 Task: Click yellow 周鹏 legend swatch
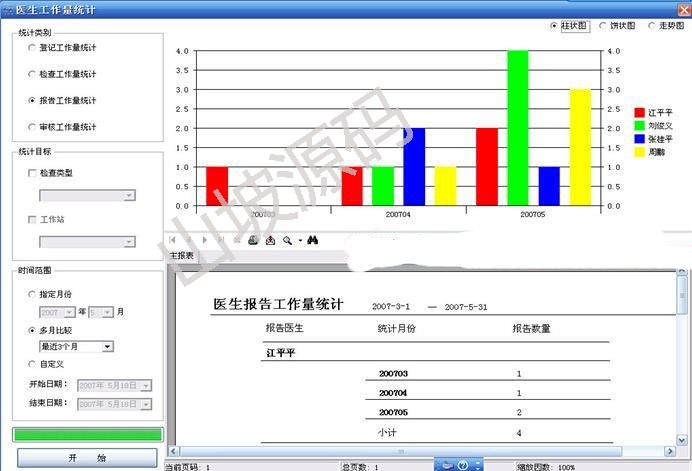coord(639,152)
